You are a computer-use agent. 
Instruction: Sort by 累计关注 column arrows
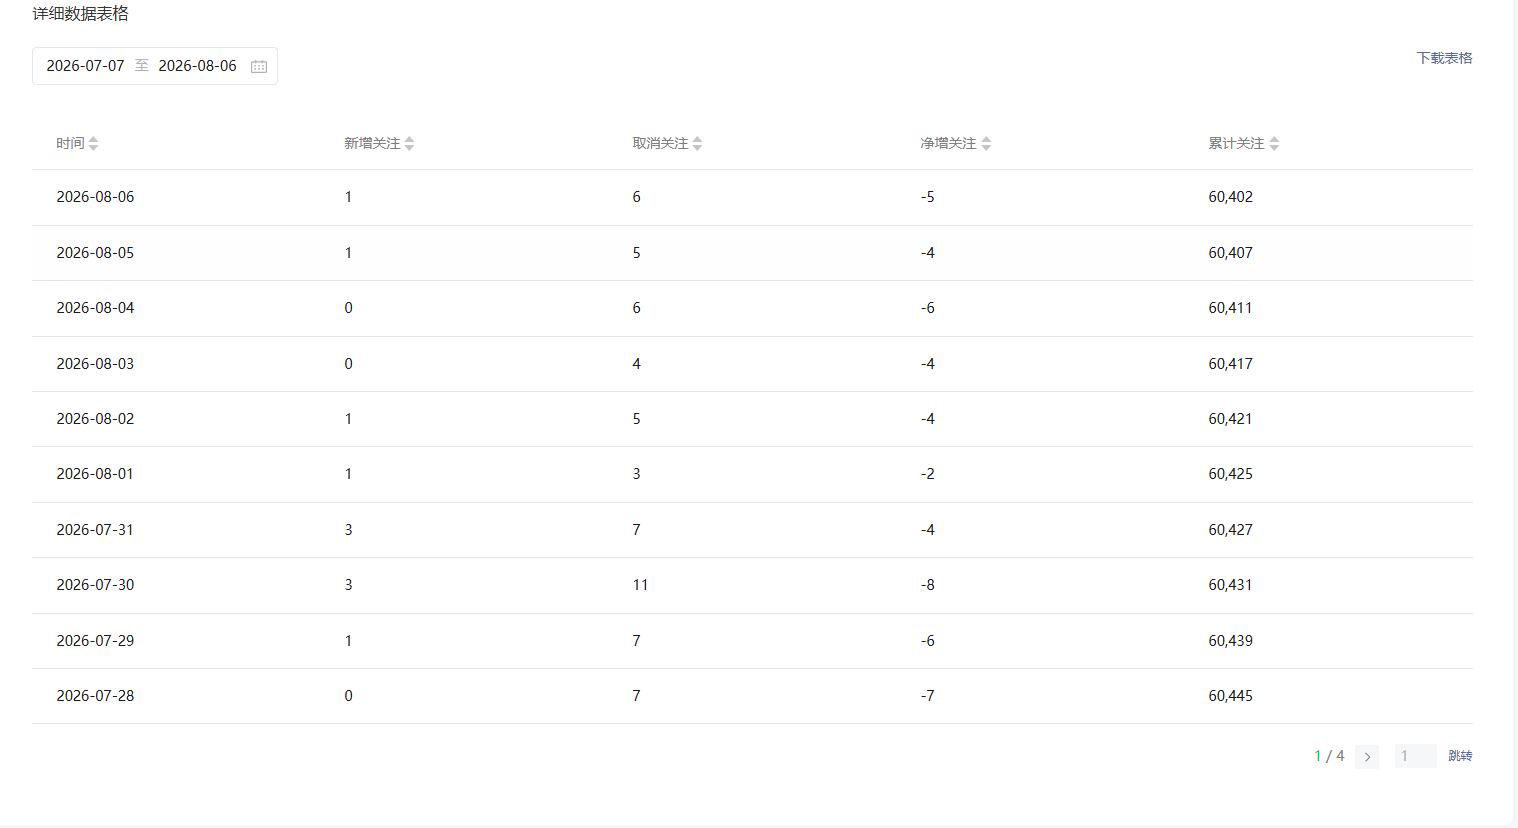click(1274, 144)
